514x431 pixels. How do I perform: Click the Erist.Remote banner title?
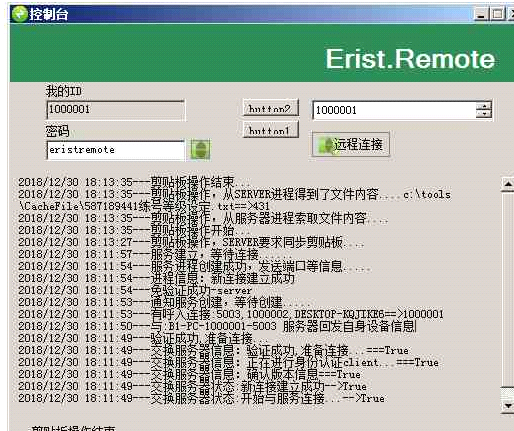pyautogui.click(x=410, y=59)
